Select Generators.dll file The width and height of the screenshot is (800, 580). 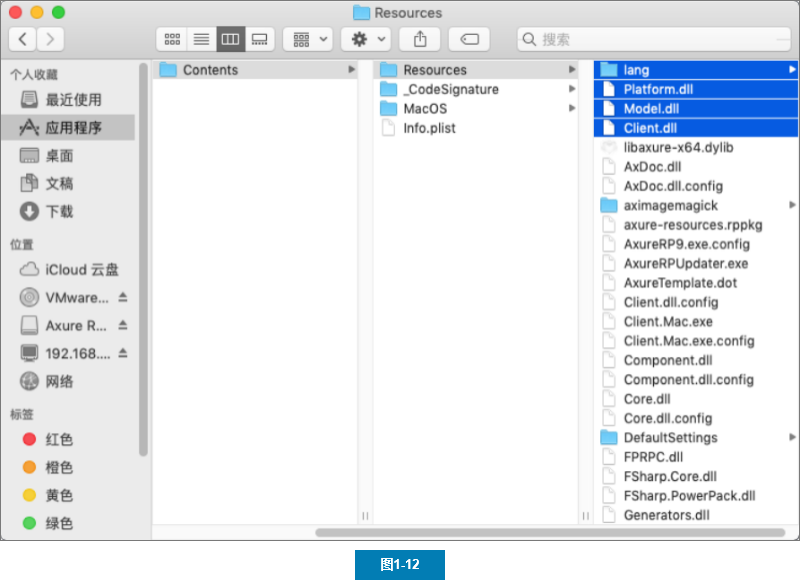[x=696, y=515]
